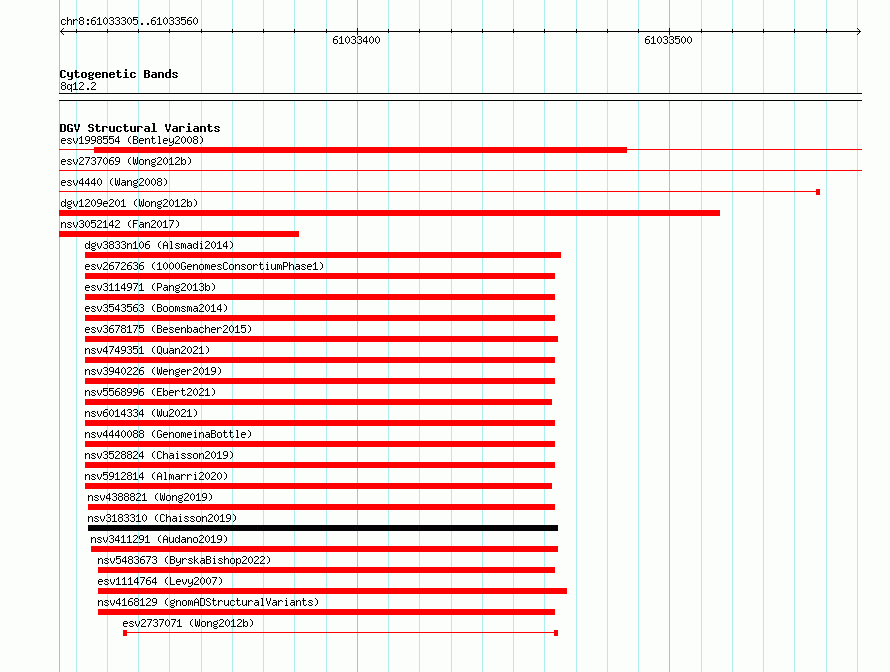Image resolution: width=890 pixels, height=672 pixels.
Task: Click the red bar under esv1998554
Action: 360,150
